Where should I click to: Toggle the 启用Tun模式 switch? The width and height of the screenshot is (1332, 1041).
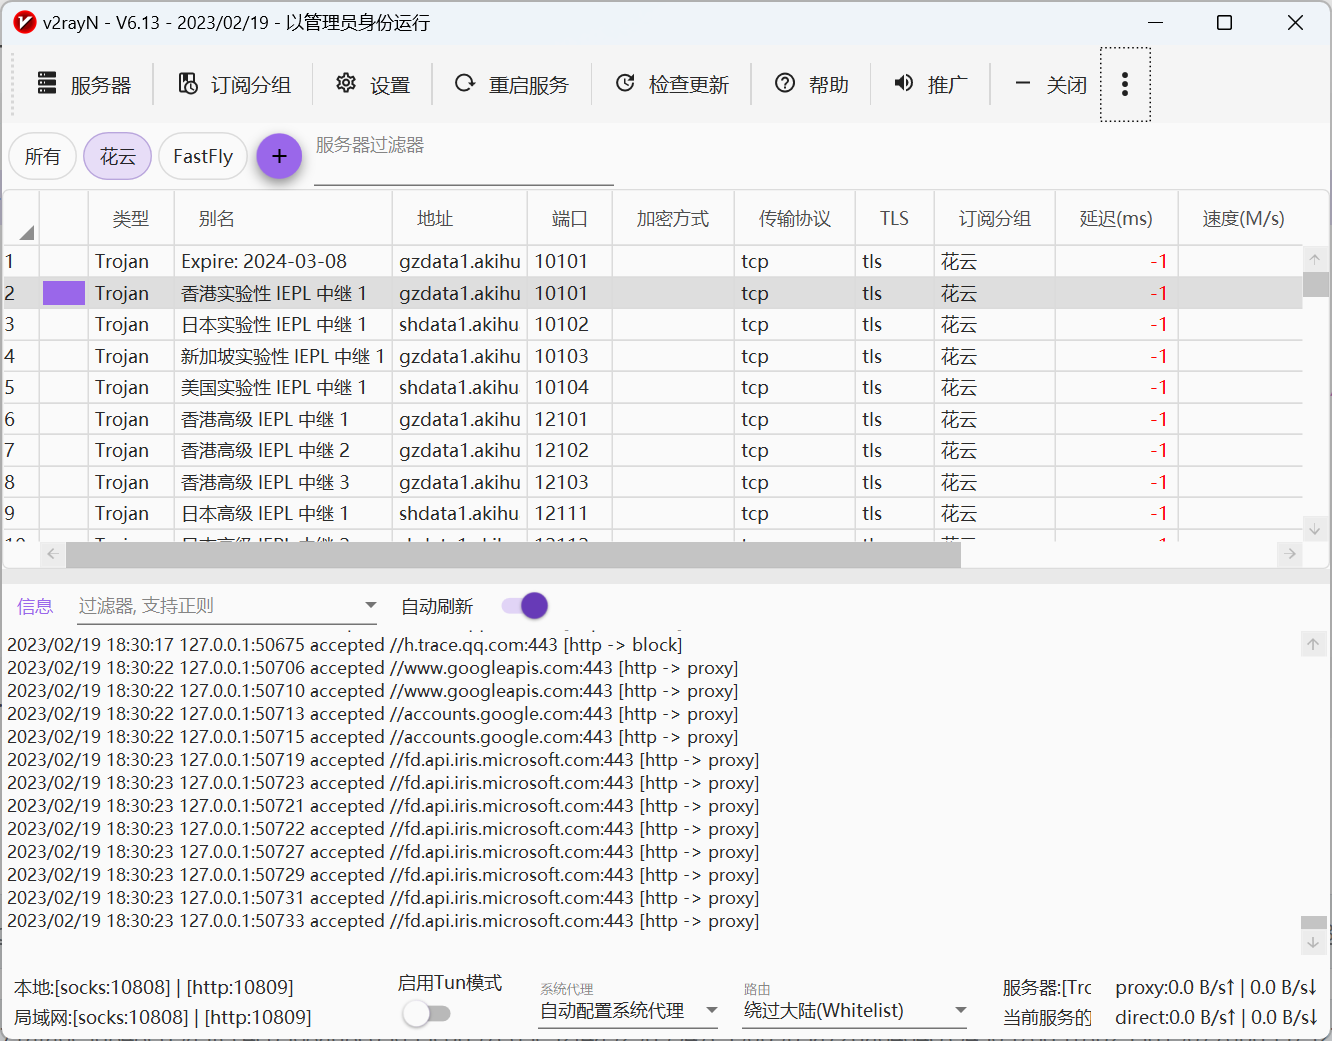click(427, 1014)
